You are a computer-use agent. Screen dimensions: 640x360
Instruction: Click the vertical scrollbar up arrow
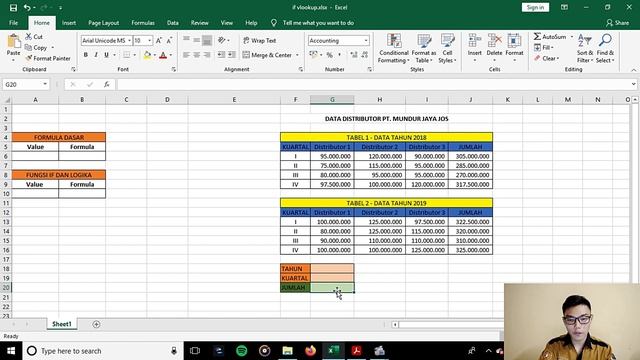pos(635,100)
